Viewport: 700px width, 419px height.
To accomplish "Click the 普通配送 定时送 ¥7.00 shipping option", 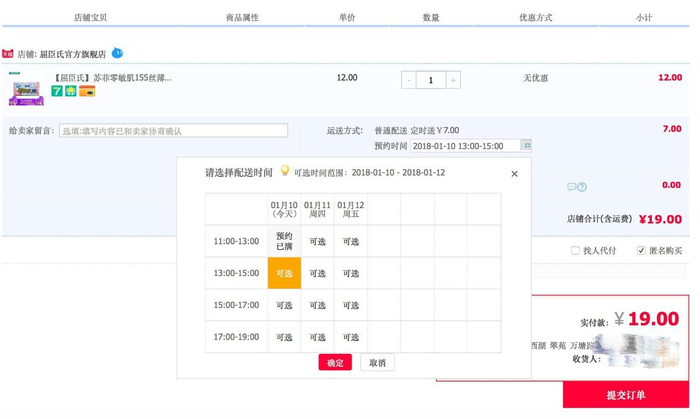I will pos(417,130).
